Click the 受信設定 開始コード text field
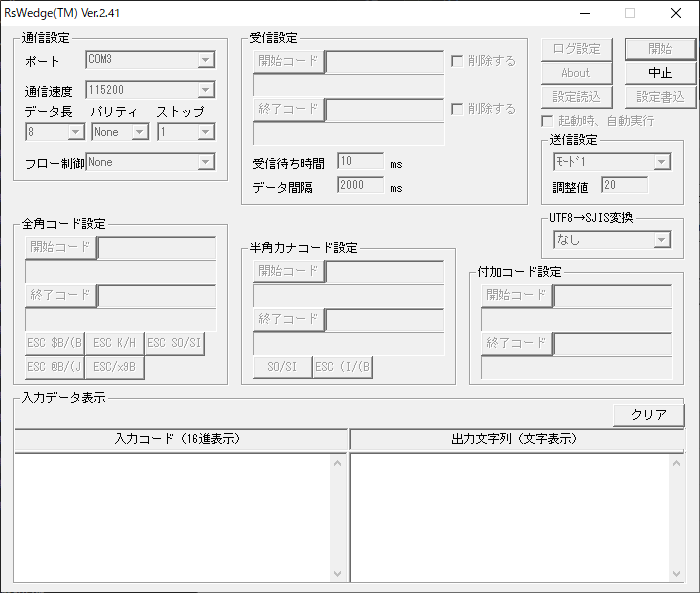700x593 pixels. 385,62
